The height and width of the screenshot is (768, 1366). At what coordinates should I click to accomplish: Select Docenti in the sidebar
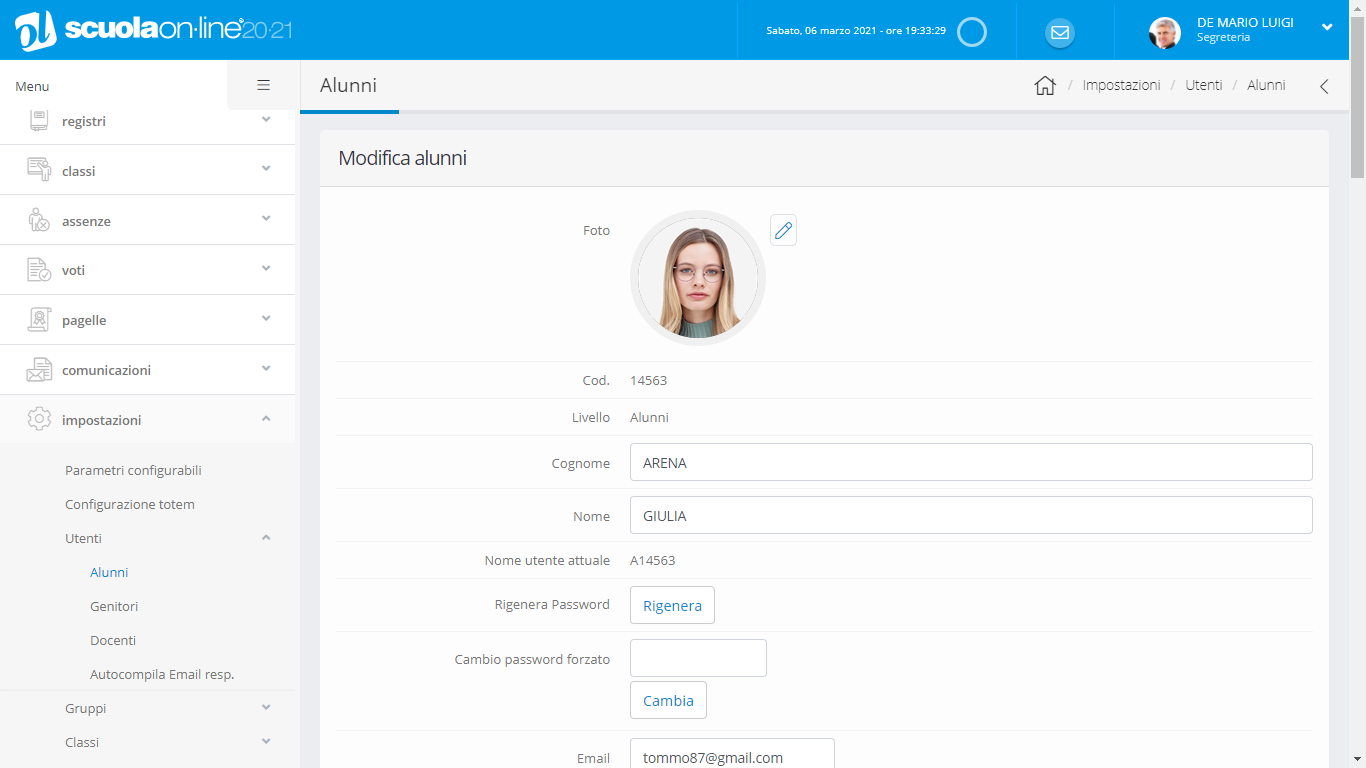113,640
